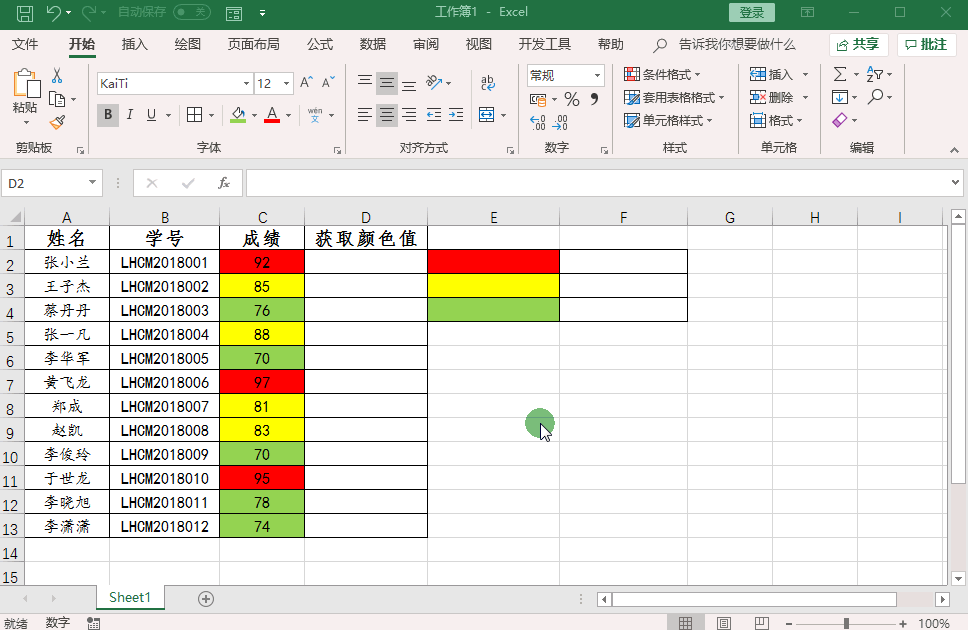The height and width of the screenshot is (630, 968).
Task: Click the Increase Indent icon
Action: [456, 115]
